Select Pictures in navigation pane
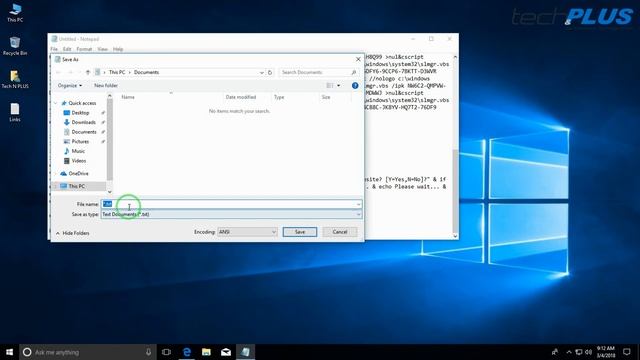Viewport: 640px width, 360px height. [80, 141]
